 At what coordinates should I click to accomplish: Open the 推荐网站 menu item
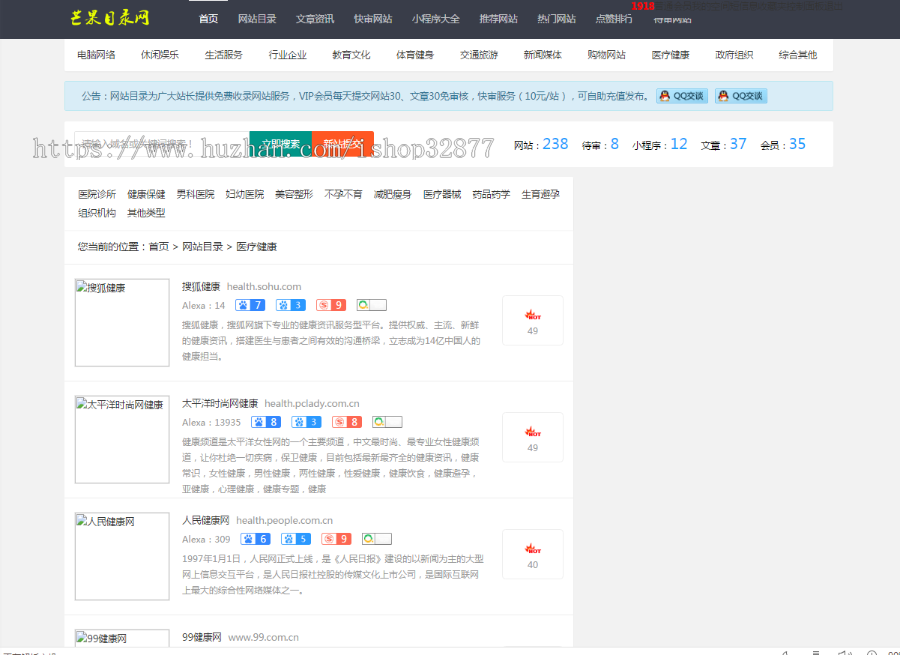[x=498, y=19]
